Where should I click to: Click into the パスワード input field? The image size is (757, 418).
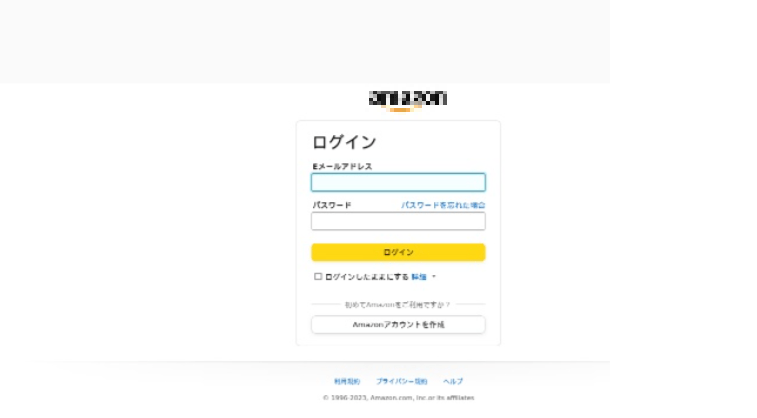point(398,221)
